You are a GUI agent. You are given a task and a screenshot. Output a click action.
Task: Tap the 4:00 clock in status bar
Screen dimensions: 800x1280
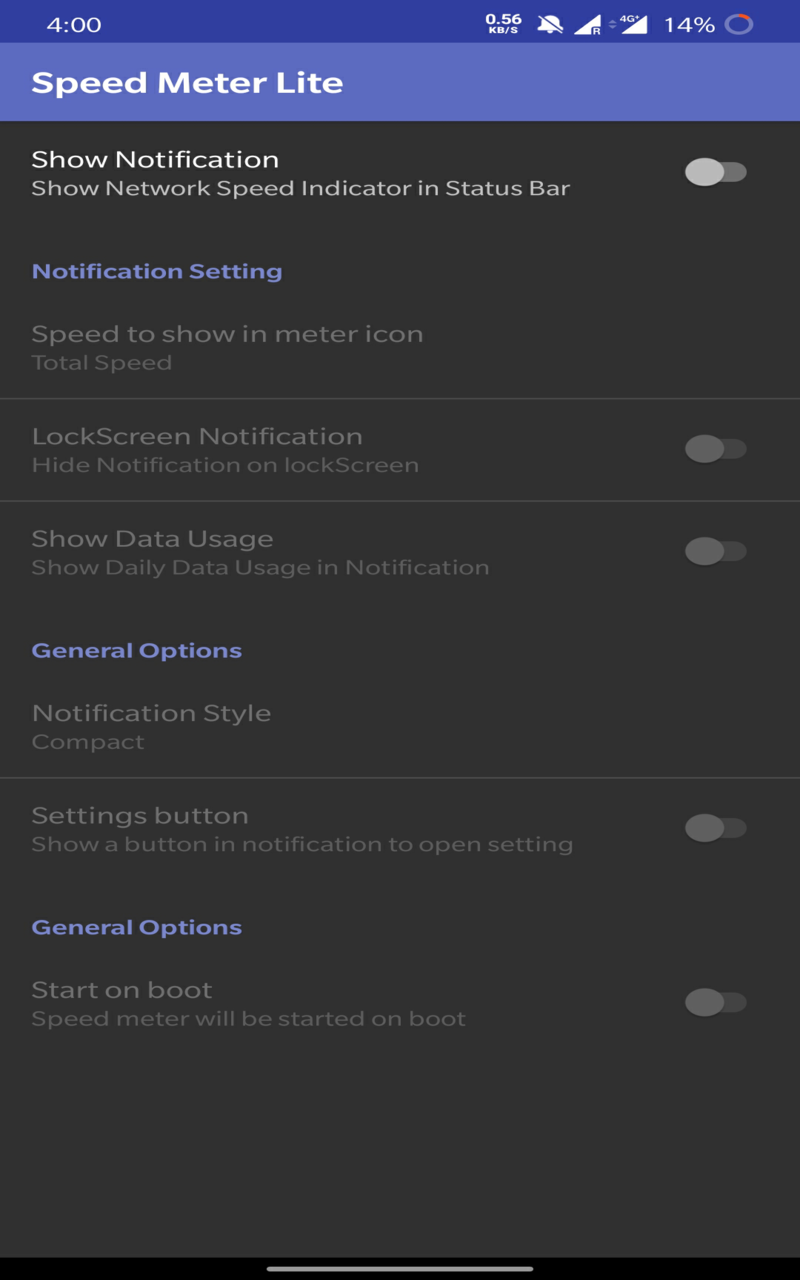[x=74, y=25]
